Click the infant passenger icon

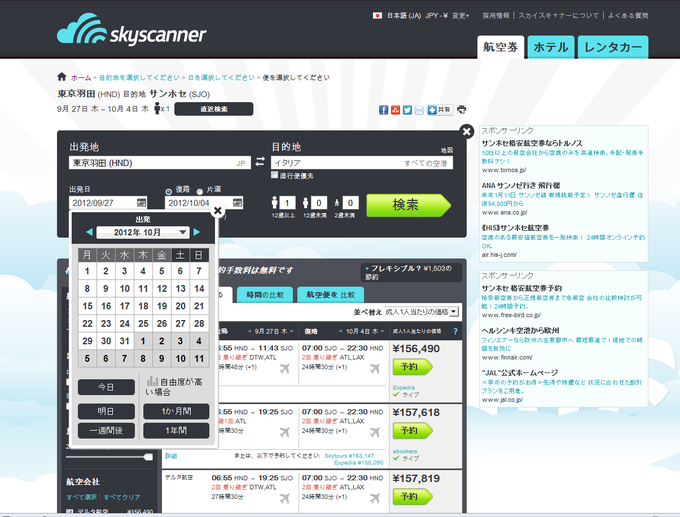point(337,203)
